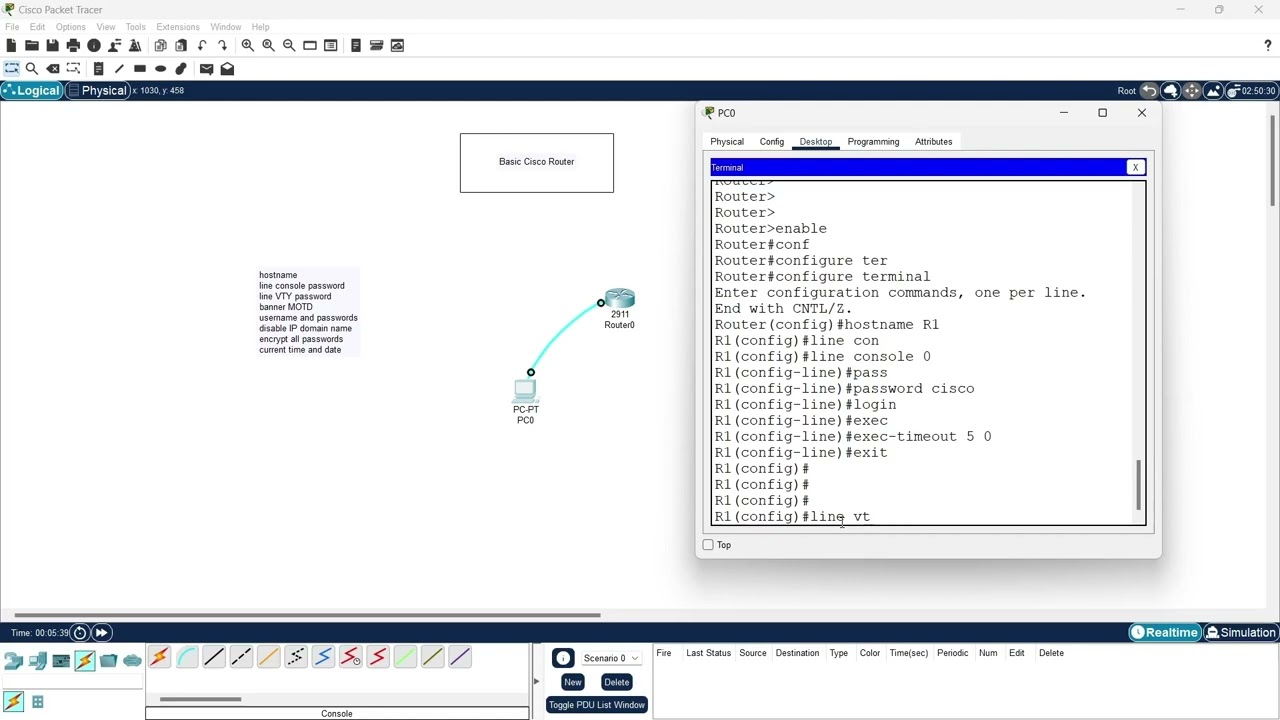
Task: Redo the last action
Action: [222, 45]
